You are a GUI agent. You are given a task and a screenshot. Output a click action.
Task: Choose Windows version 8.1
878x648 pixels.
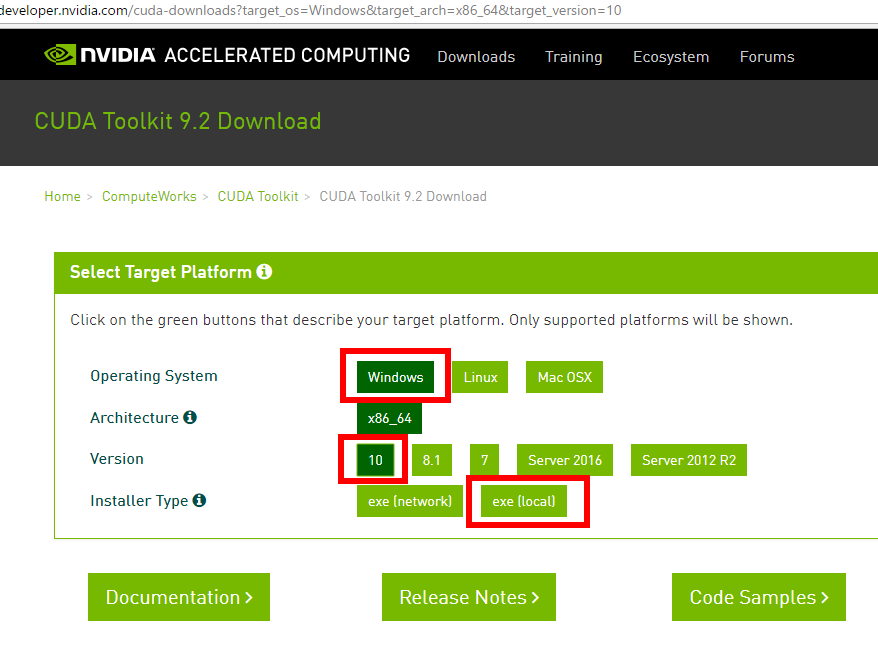click(432, 460)
